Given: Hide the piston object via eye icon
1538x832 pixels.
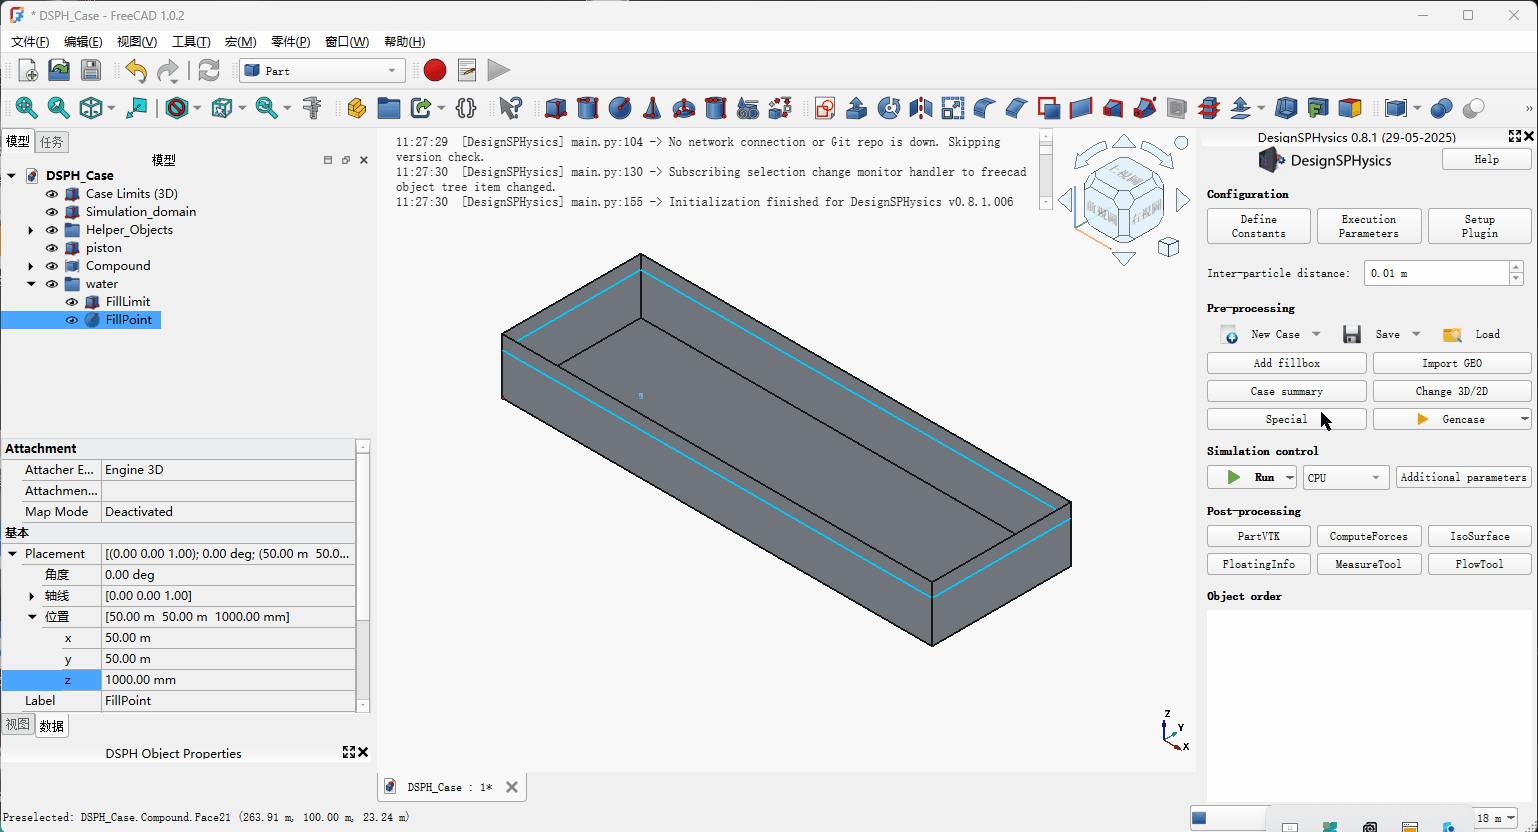Looking at the screenshot, I should (52, 248).
